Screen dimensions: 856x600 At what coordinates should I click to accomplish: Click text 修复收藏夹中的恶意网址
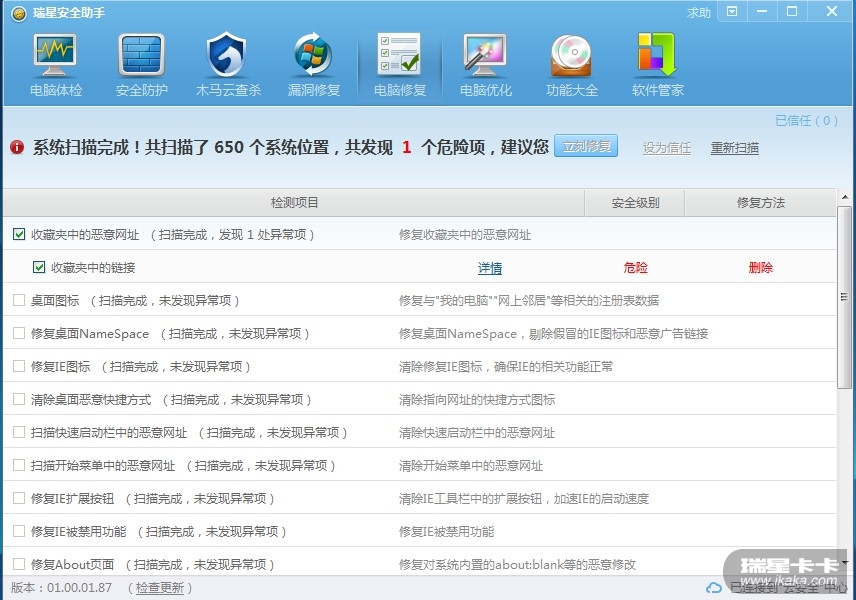pyautogui.click(x=465, y=235)
